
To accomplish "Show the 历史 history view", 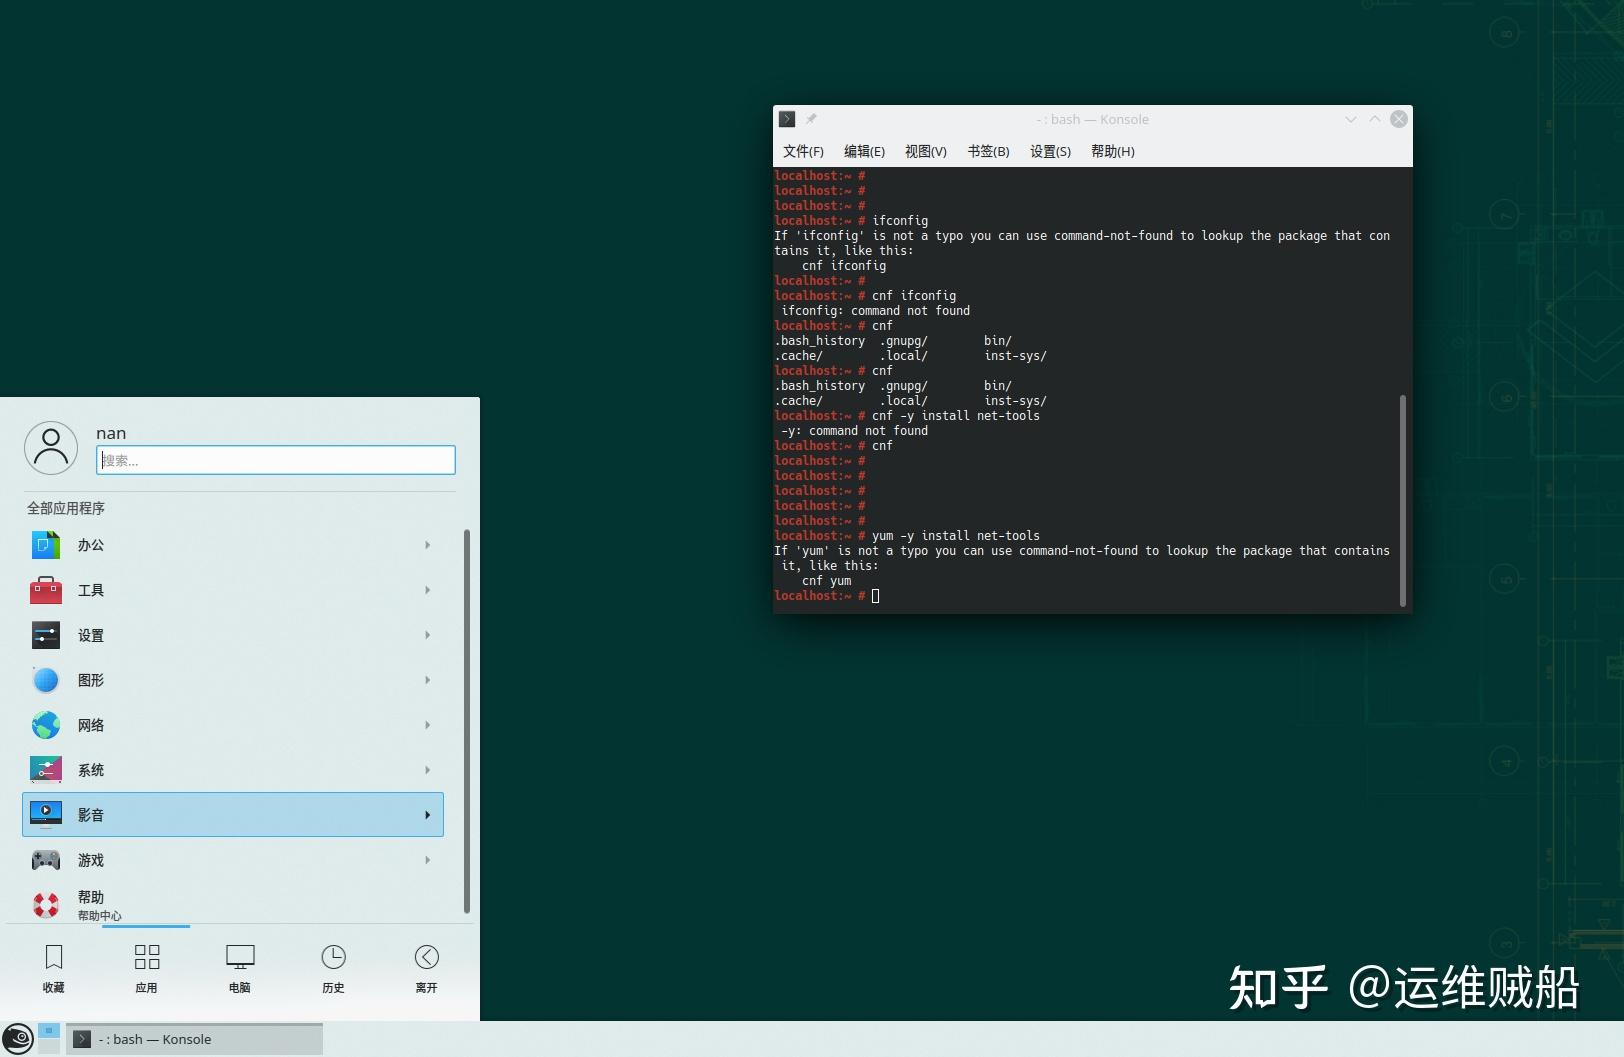I will click(333, 967).
